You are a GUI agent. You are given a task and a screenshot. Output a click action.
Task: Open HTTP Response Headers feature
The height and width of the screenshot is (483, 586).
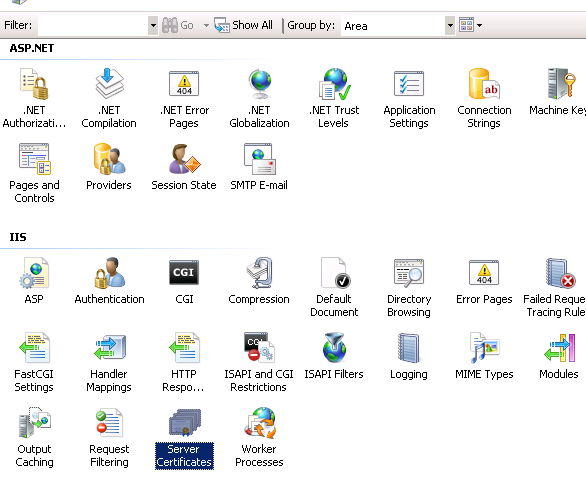(184, 362)
